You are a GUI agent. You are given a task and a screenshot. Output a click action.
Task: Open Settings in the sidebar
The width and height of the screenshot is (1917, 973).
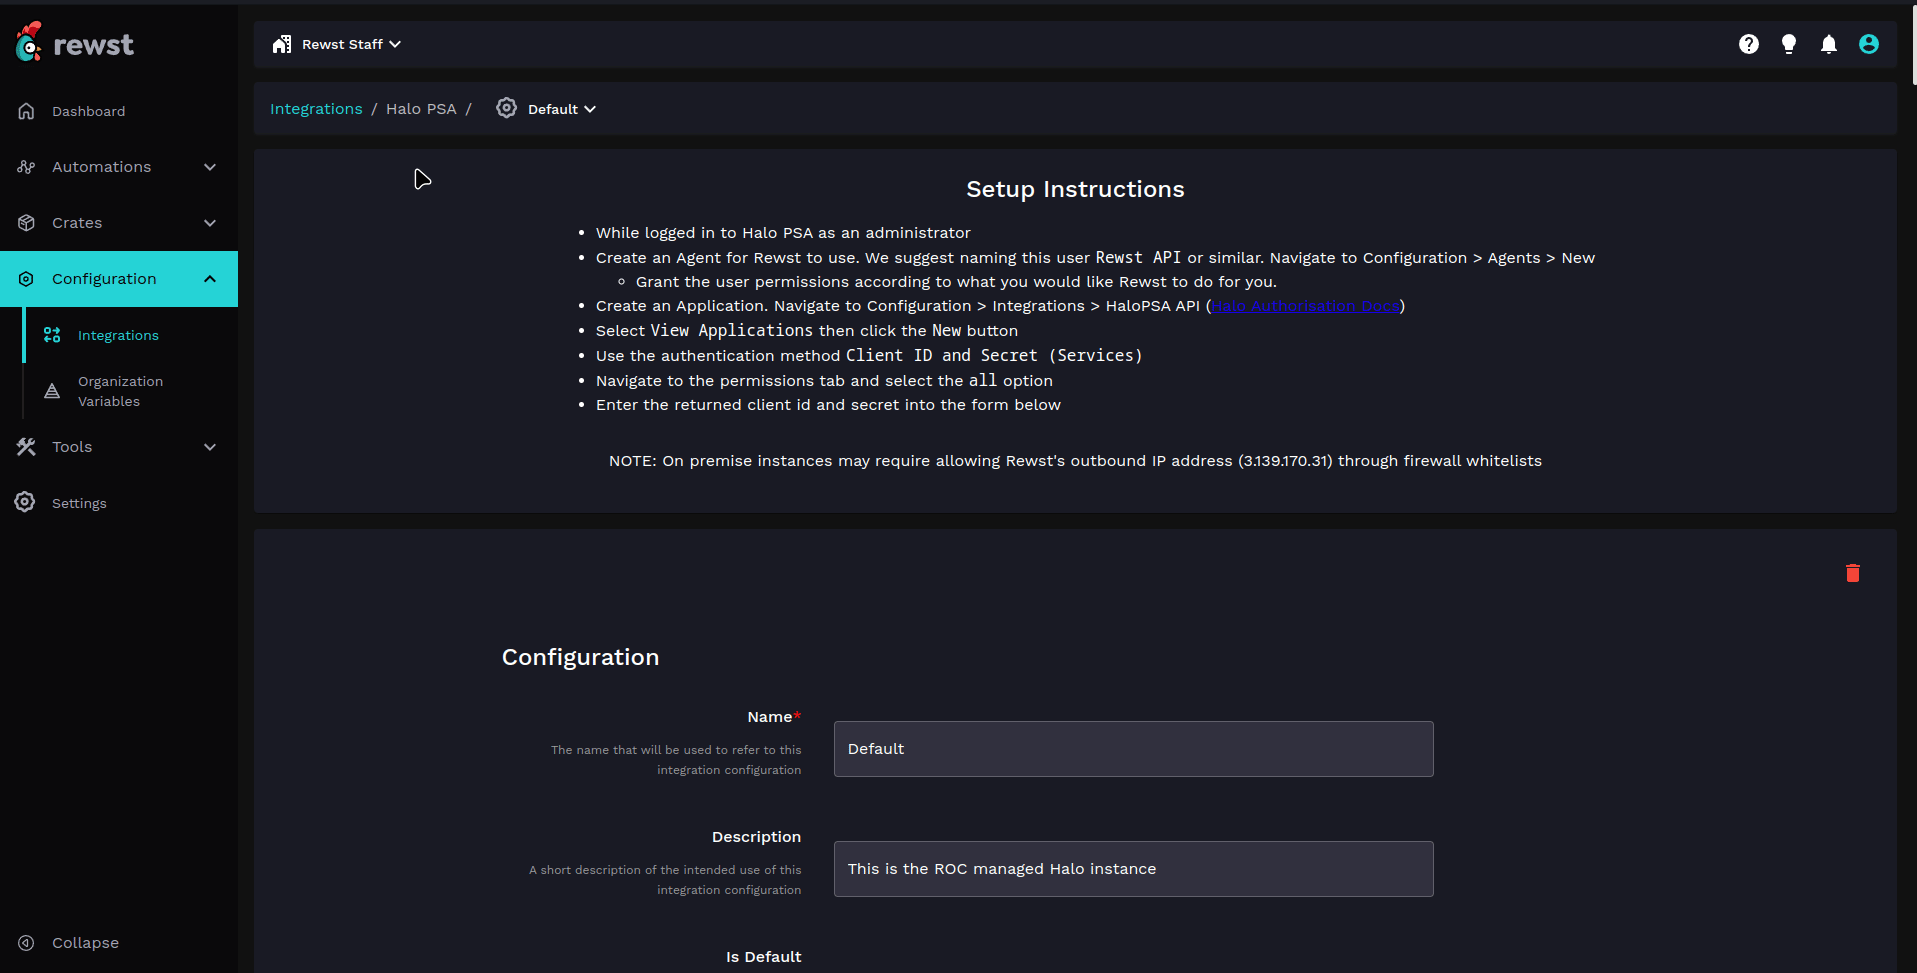click(x=79, y=503)
